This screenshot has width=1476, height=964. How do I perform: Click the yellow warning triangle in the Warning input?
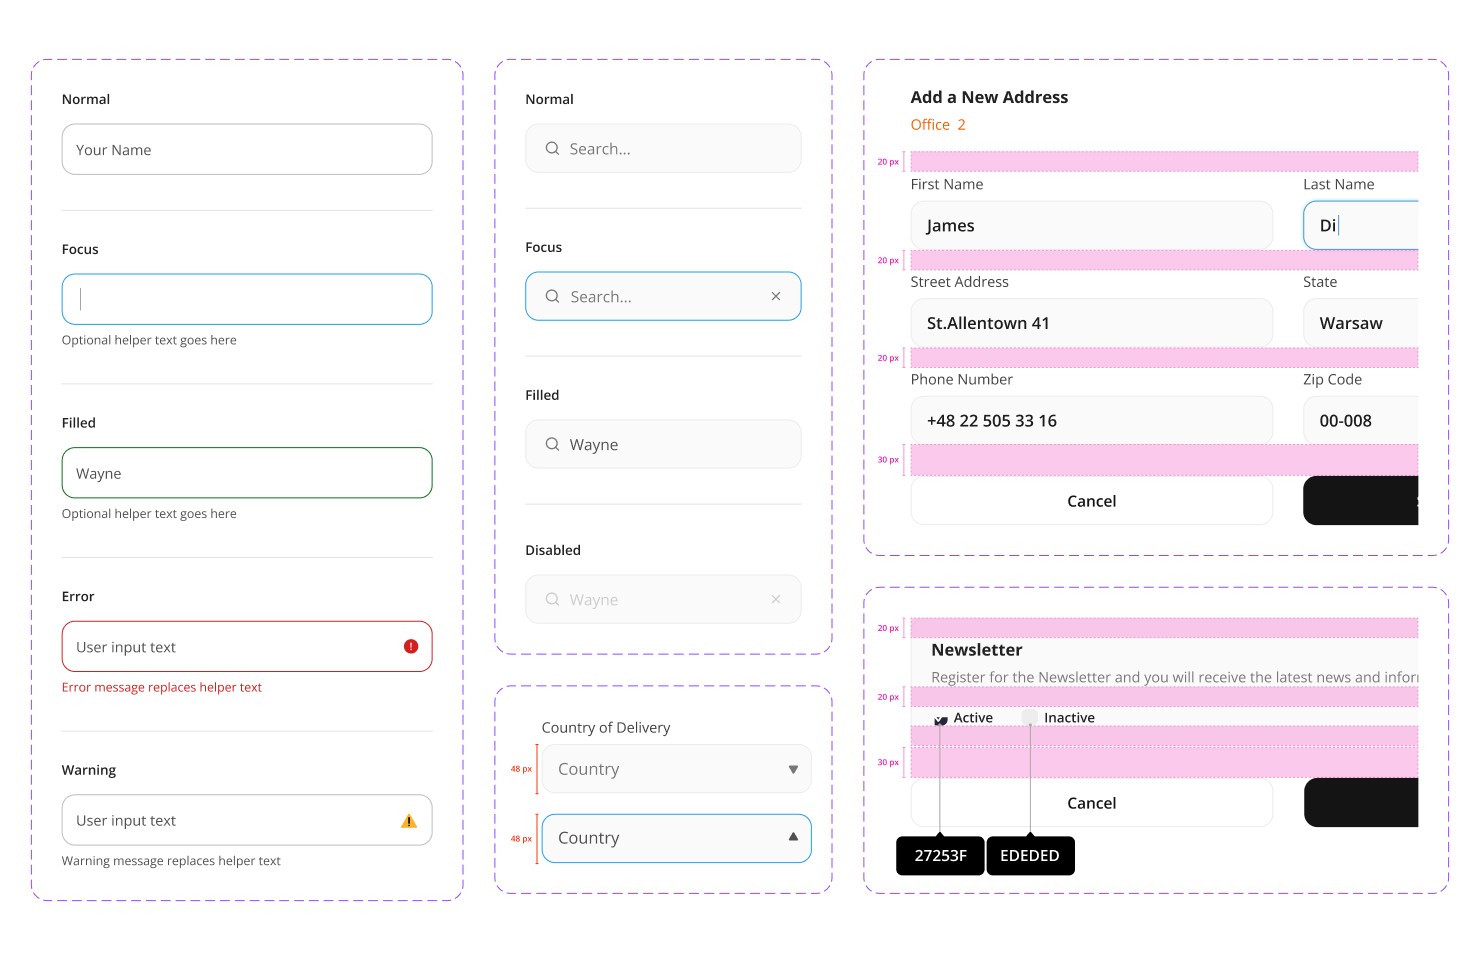409,820
